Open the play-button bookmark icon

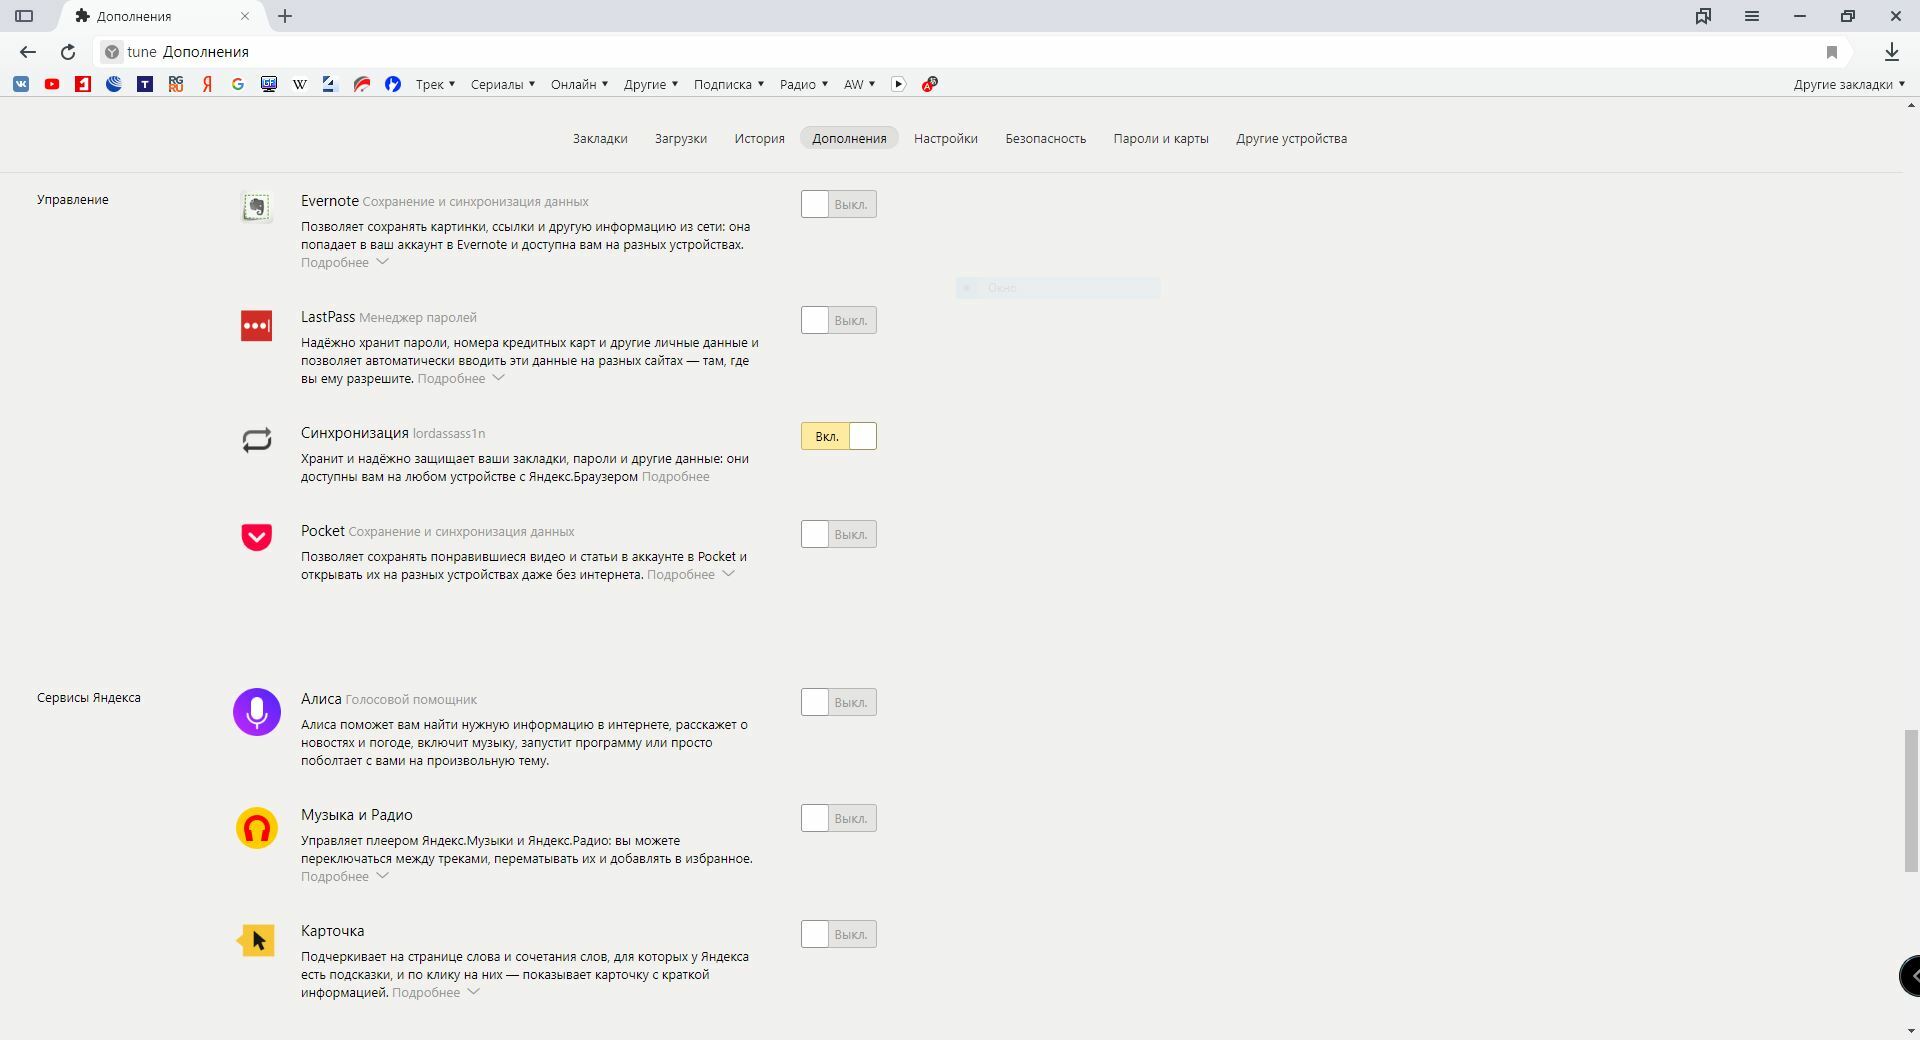tap(898, 84)
